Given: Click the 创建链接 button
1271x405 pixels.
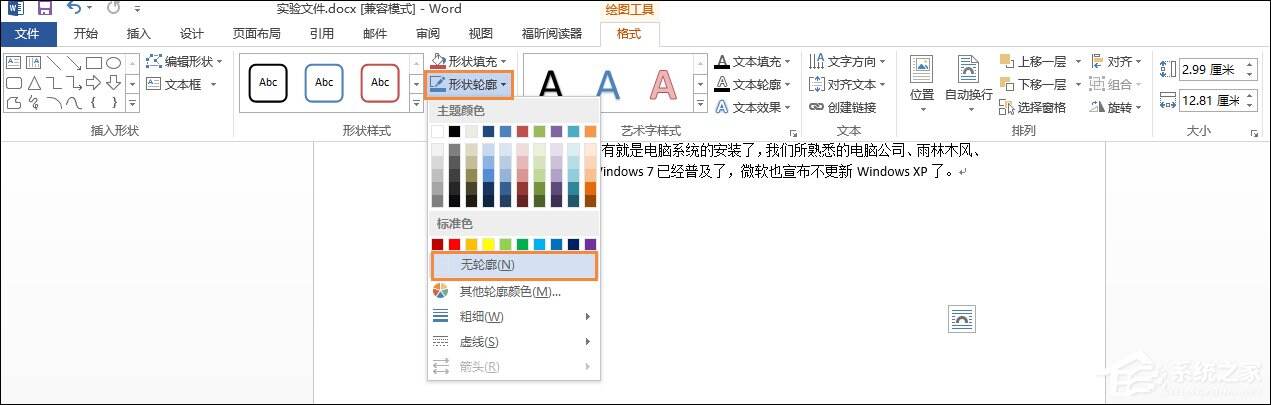Looking at the screenshot, I should tap(843, 107).
